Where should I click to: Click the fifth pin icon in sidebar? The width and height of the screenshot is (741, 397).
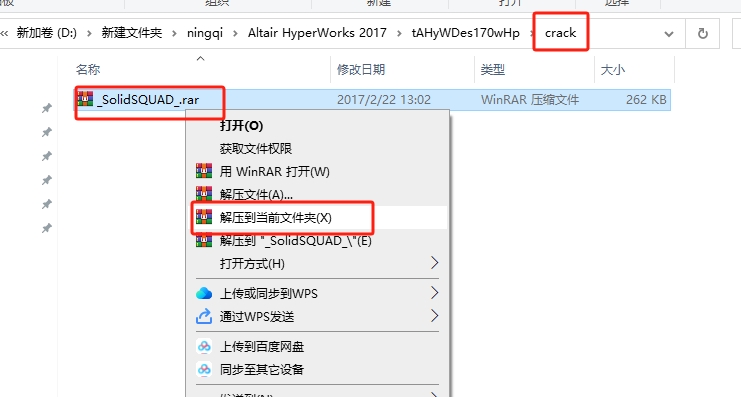(46, 204)
